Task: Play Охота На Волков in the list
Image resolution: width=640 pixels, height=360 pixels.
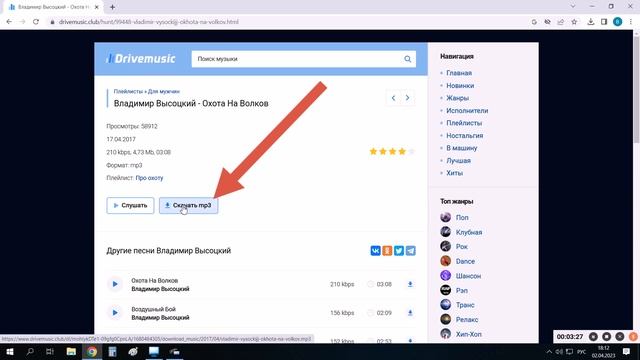Action: 115,284
